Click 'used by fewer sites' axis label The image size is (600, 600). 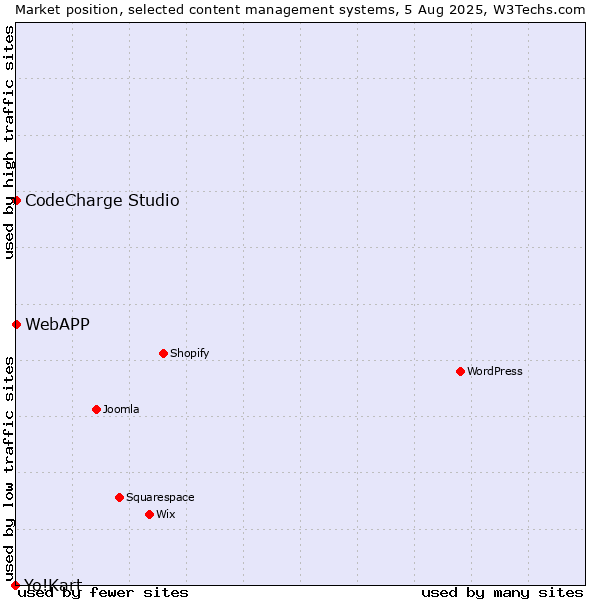pos(103,593)
